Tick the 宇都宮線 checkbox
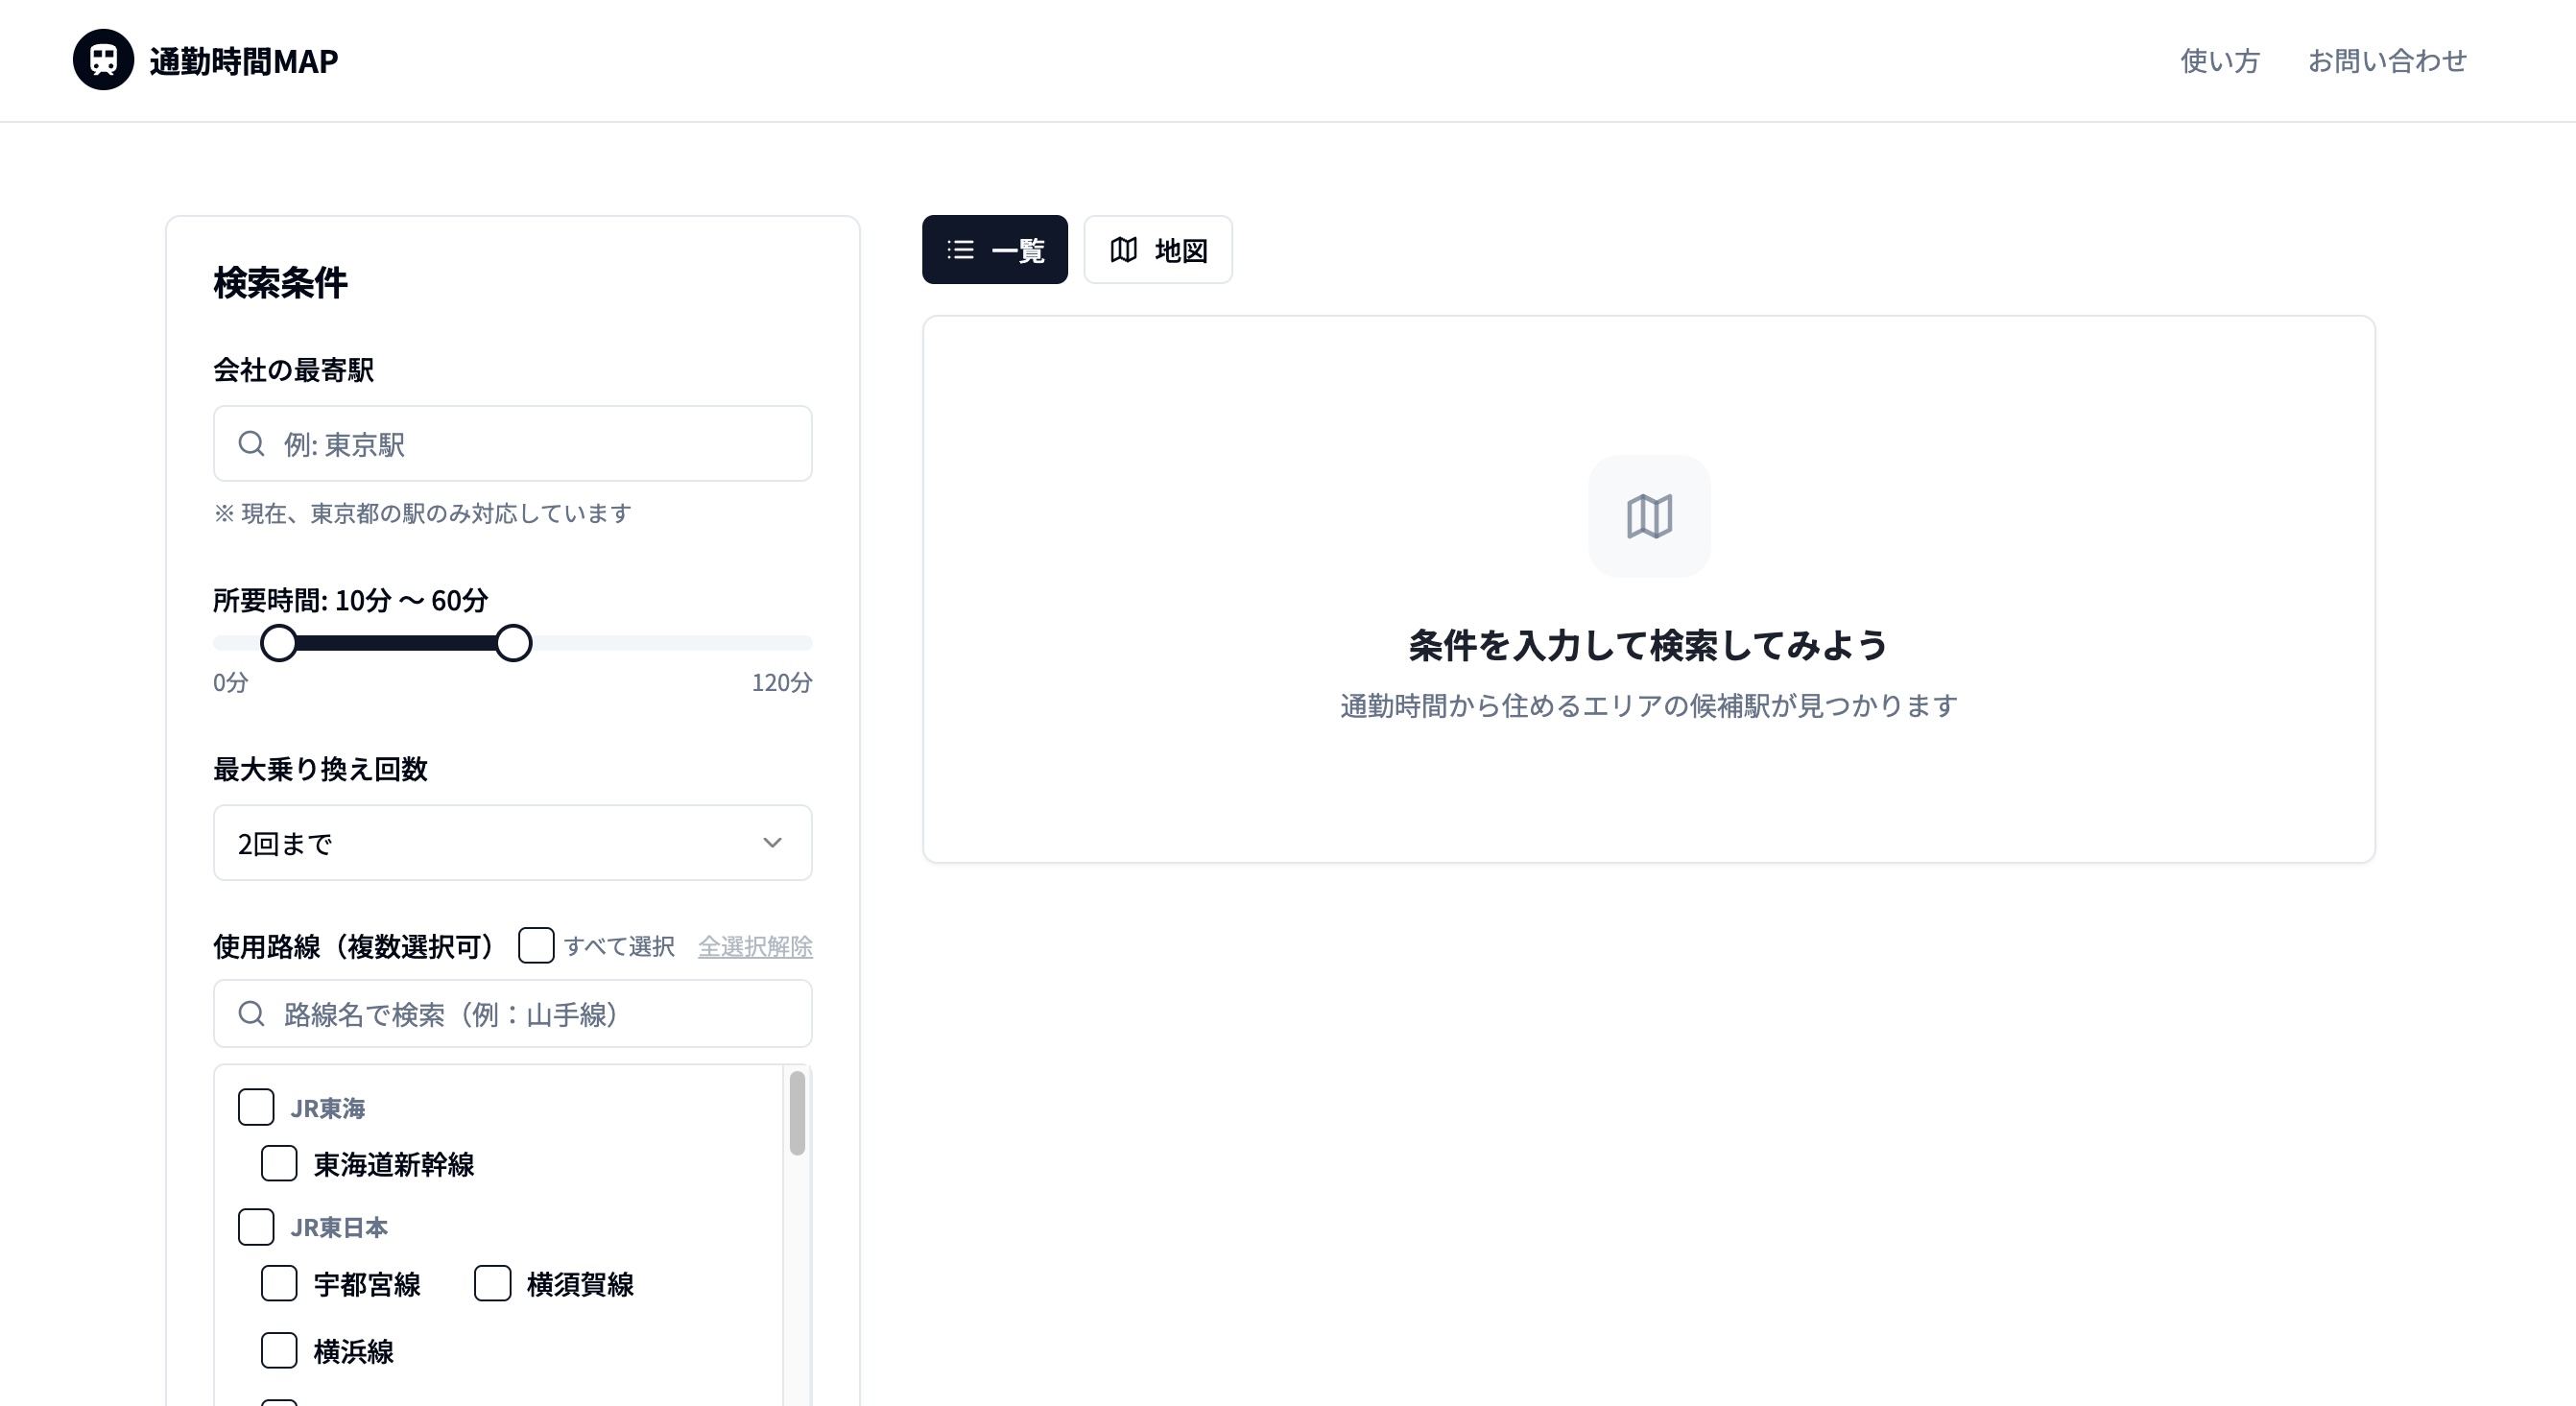Viewport: 2576px width, 1406px height. [x=279, y=1283]
